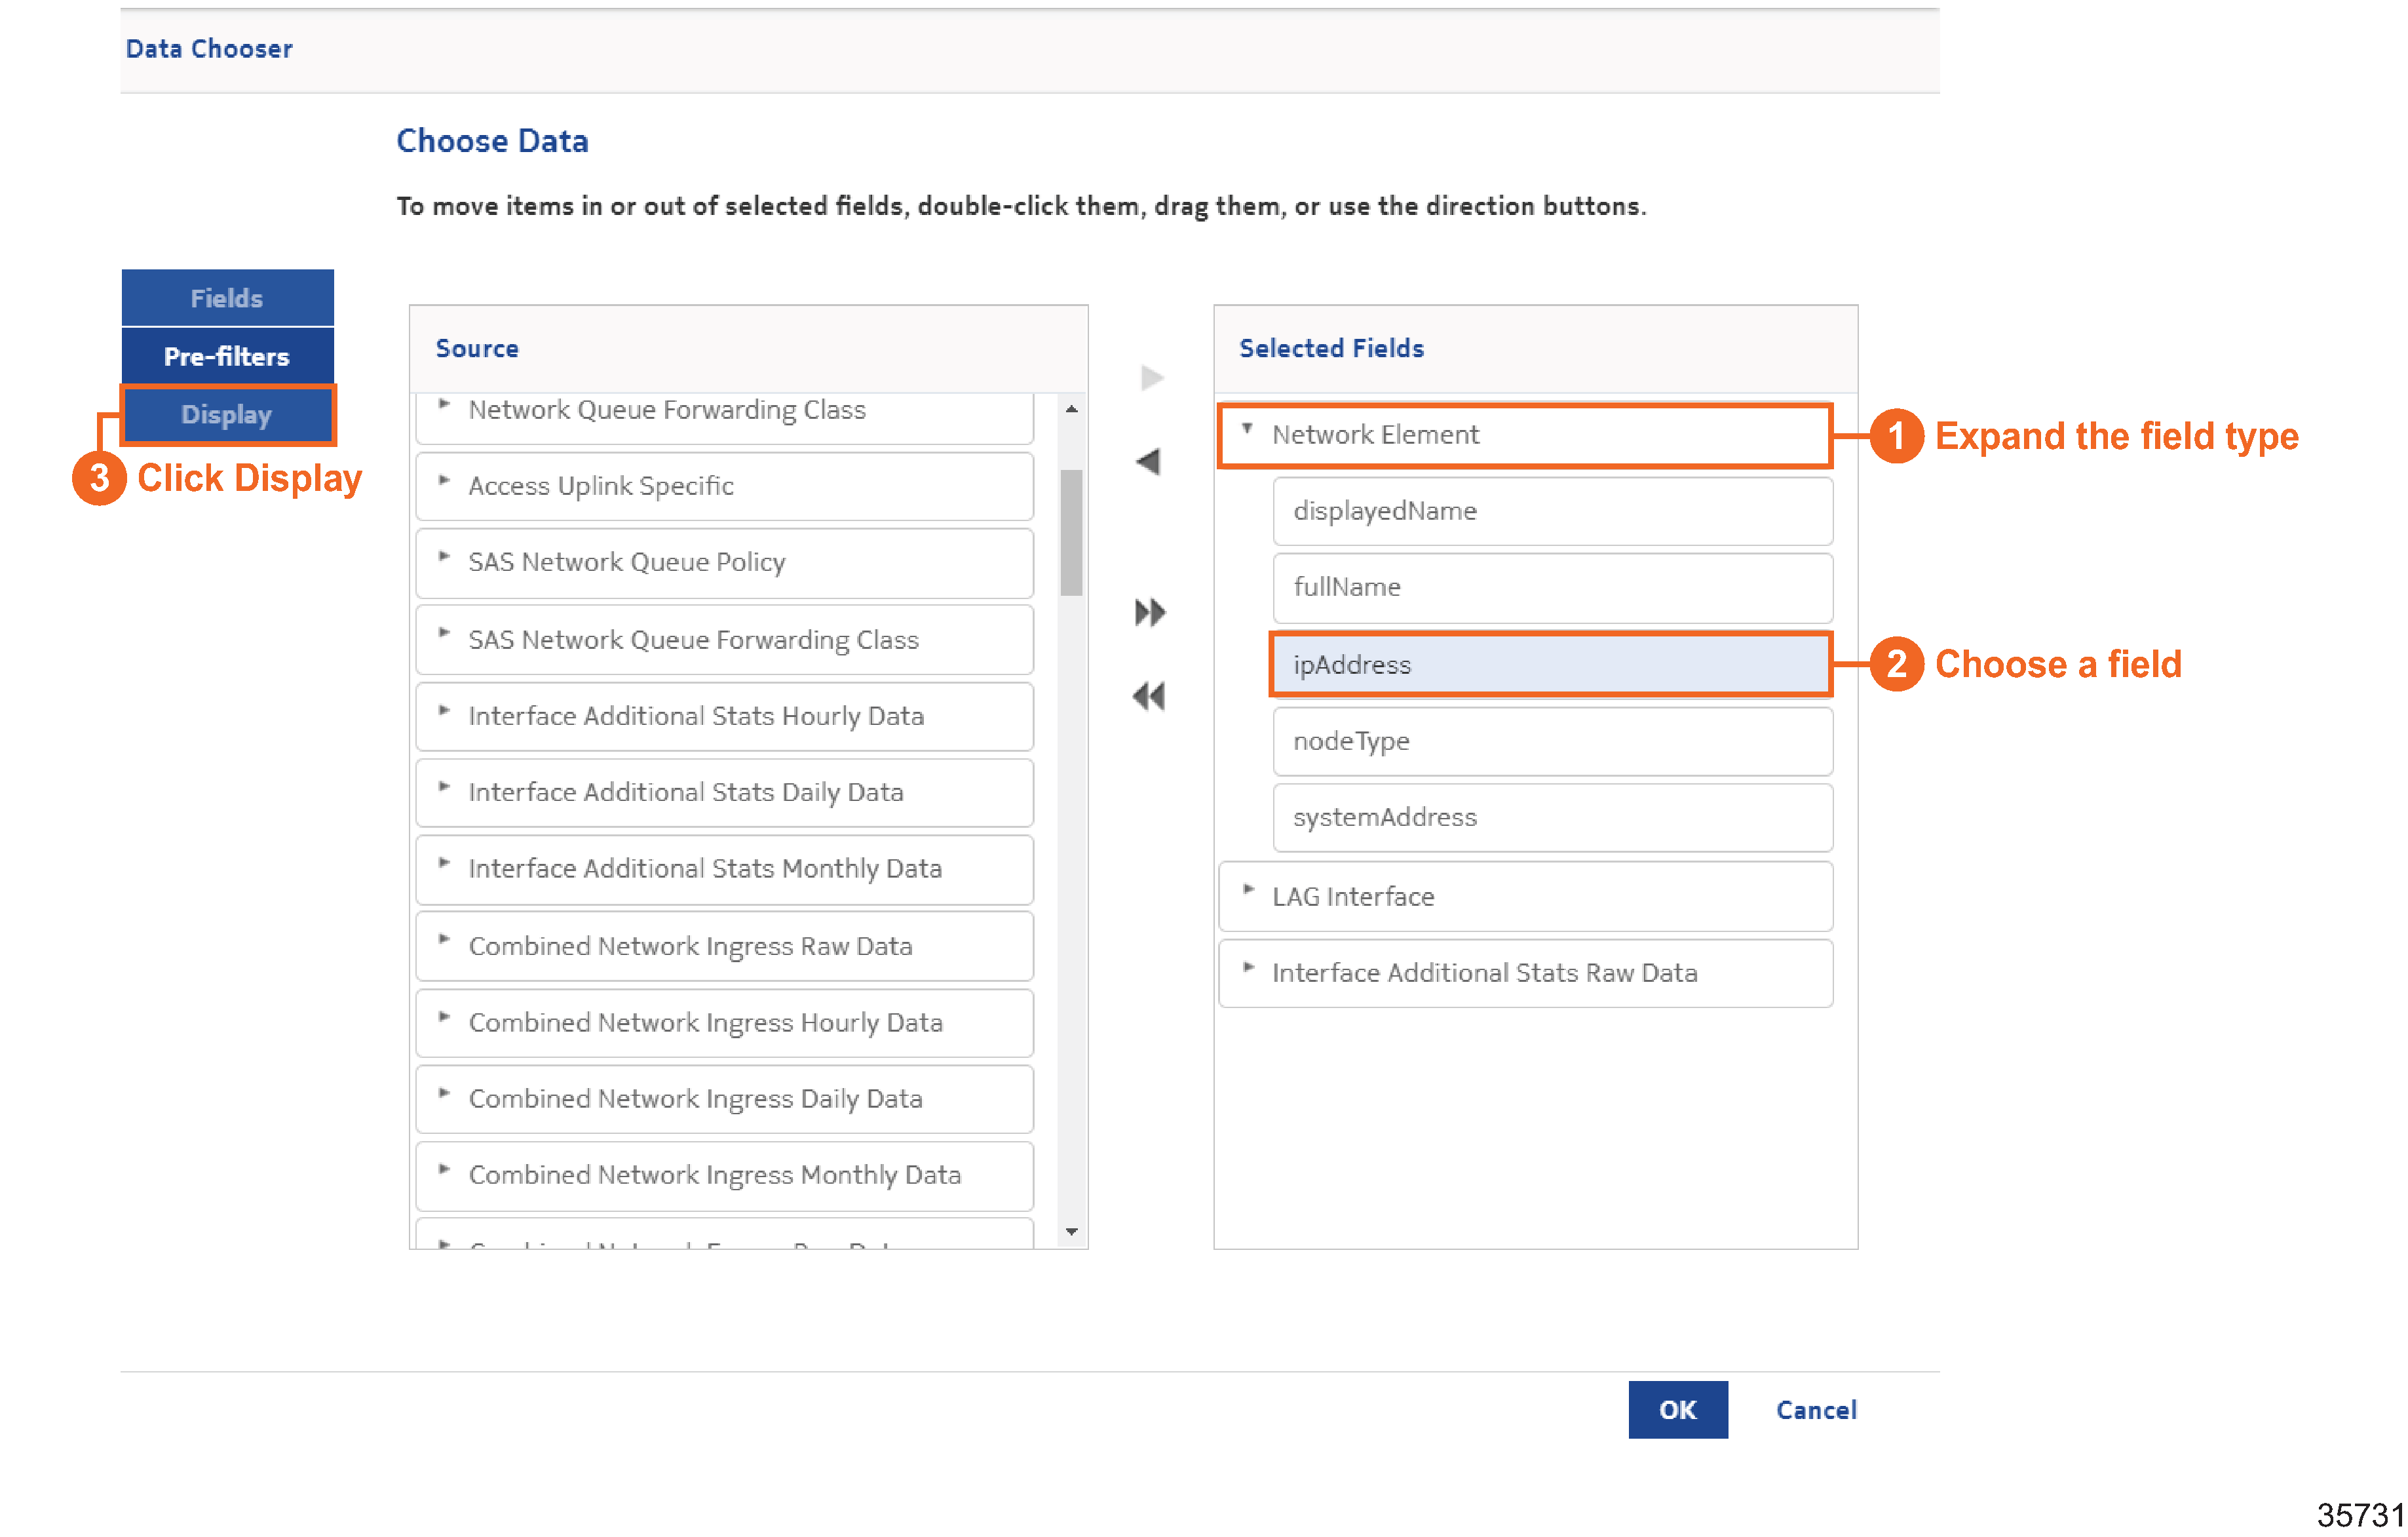
Task: Expand Interface Additional Stats Raw Data
Action: coord(1248,967)
